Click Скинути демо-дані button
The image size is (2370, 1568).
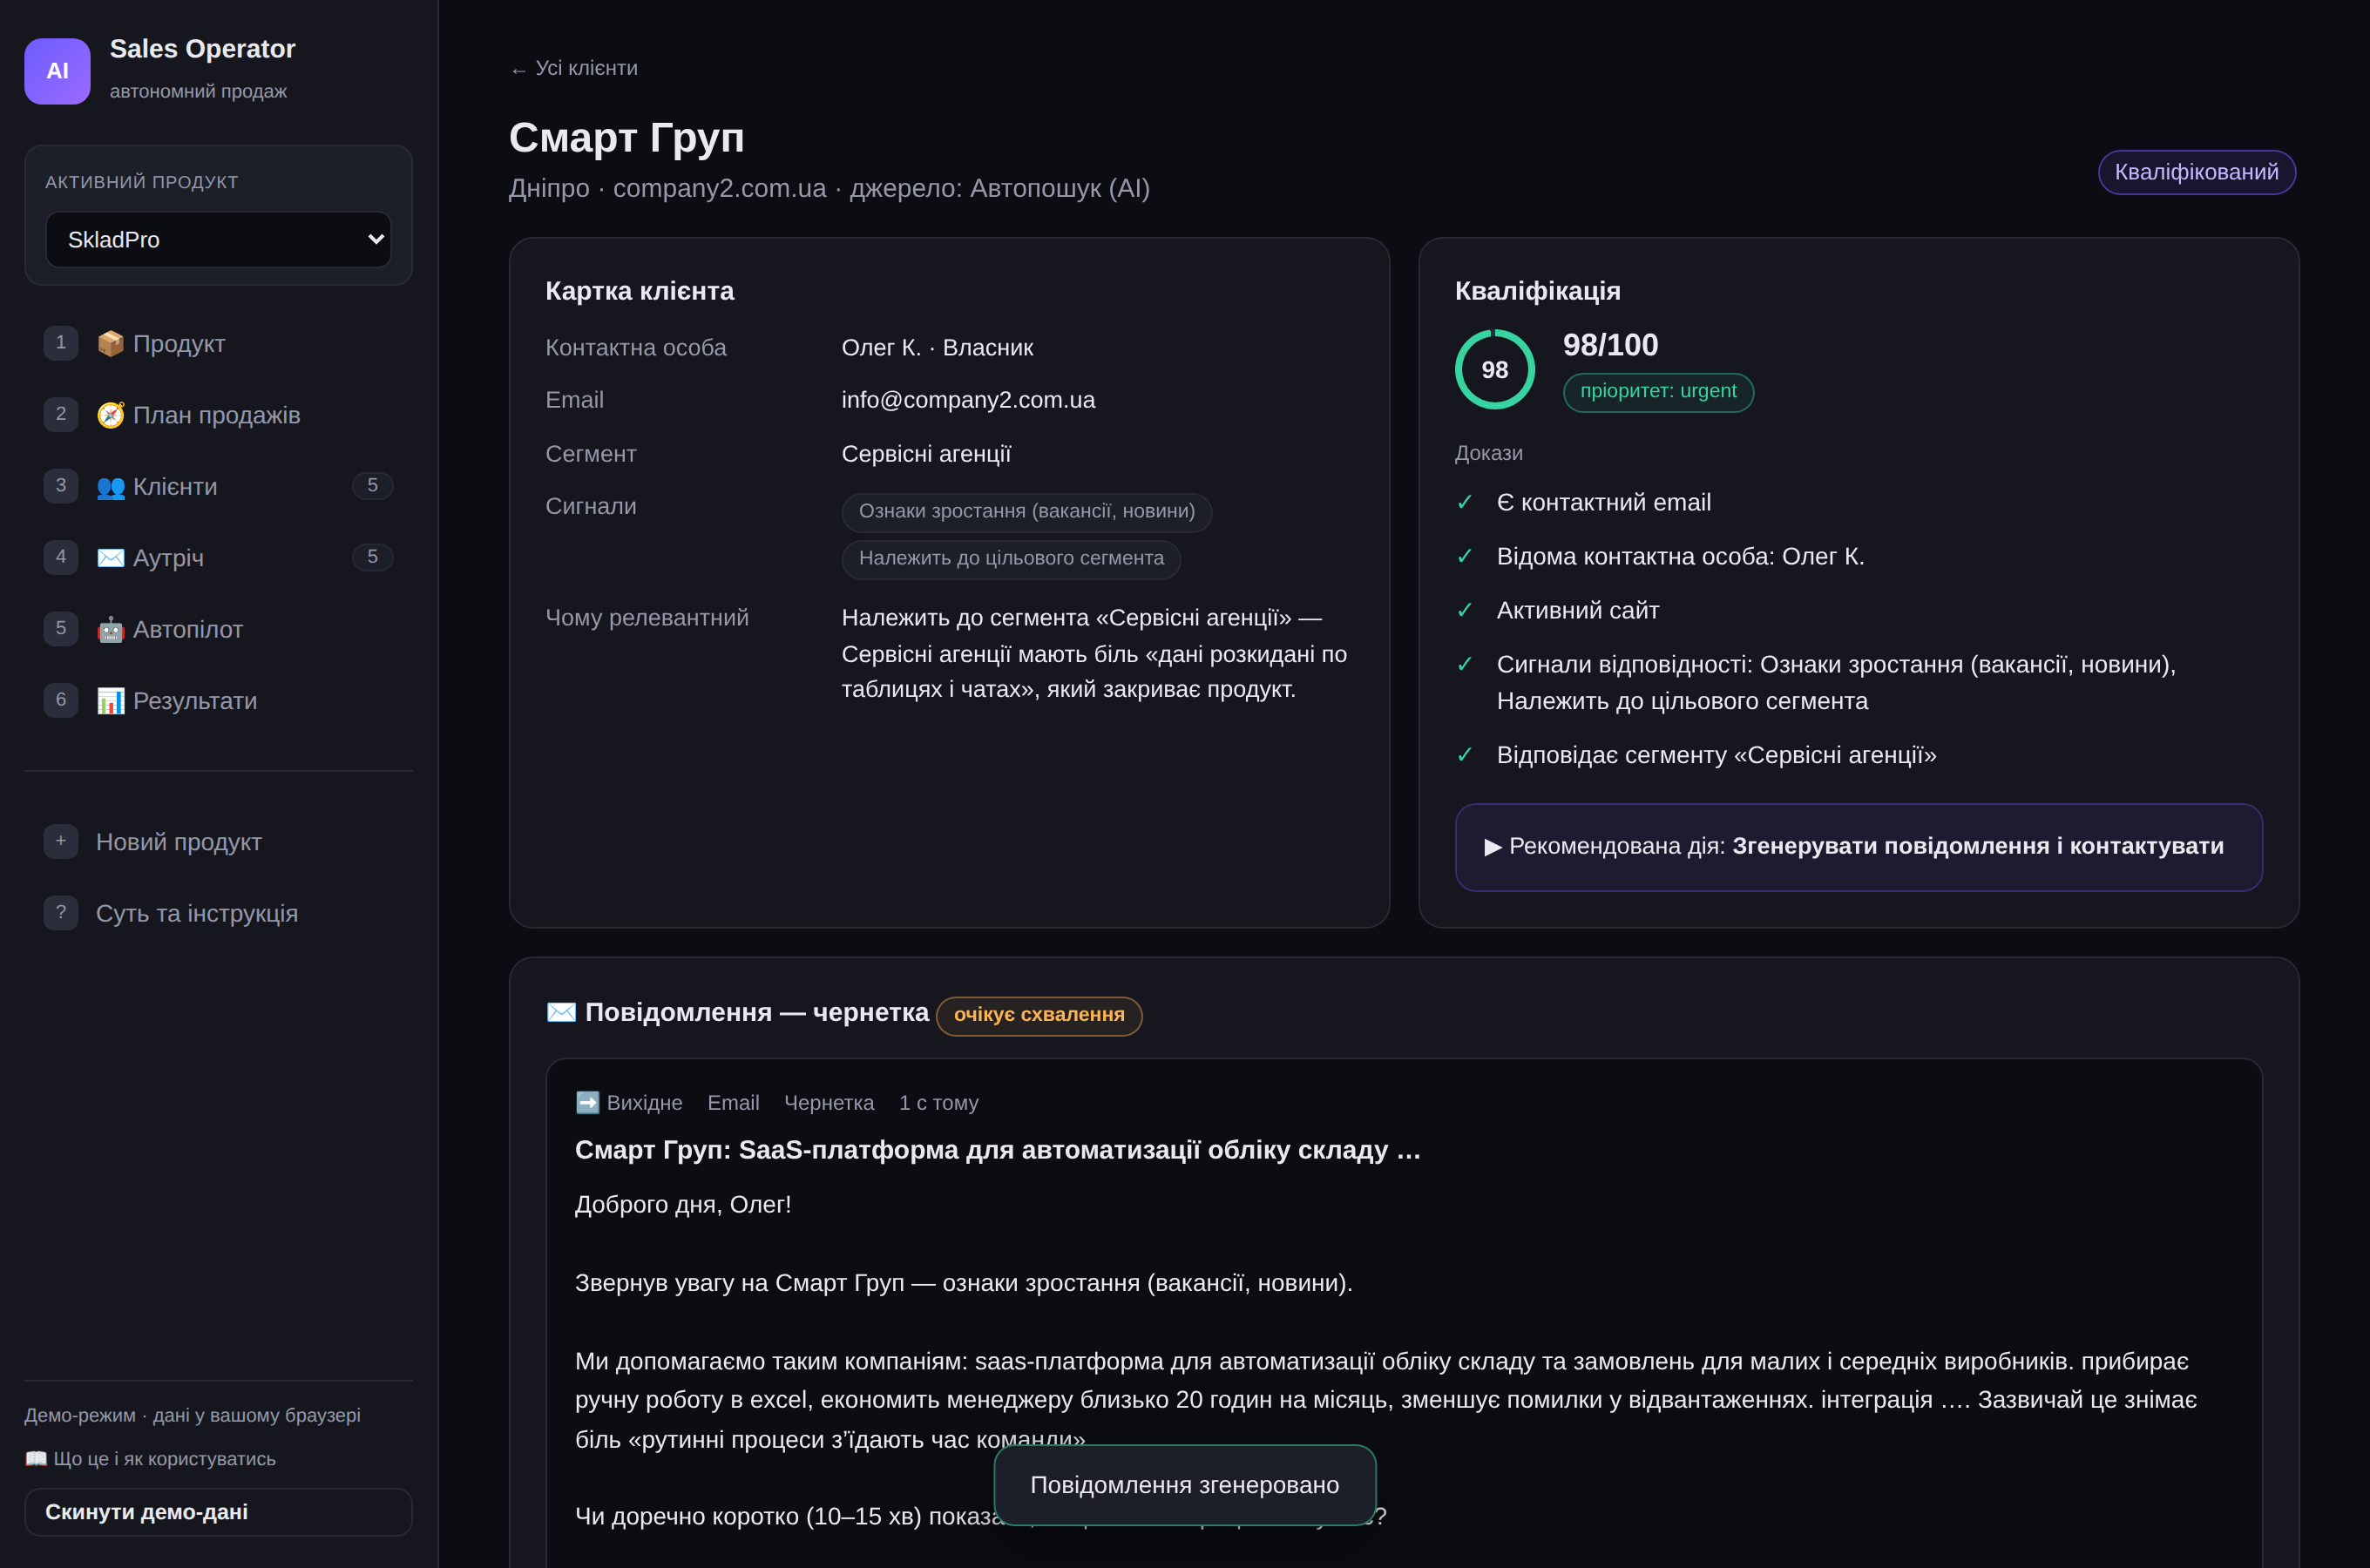(x=218, y=1512)
